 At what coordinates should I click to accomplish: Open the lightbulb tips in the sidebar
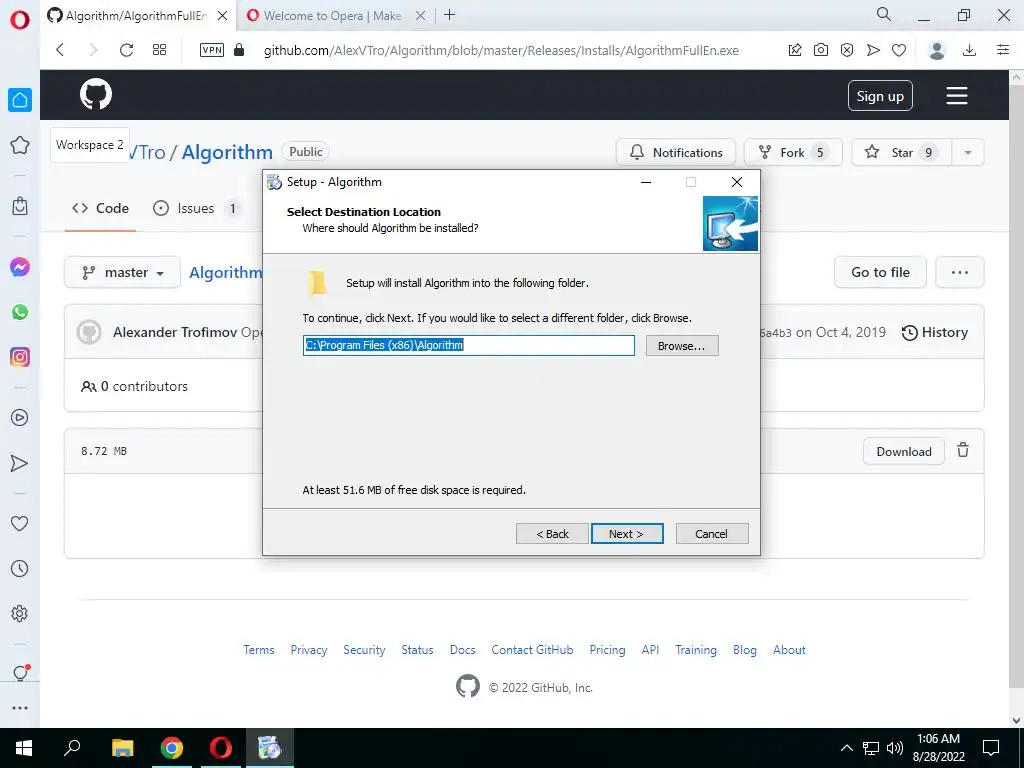pos(20,673)
